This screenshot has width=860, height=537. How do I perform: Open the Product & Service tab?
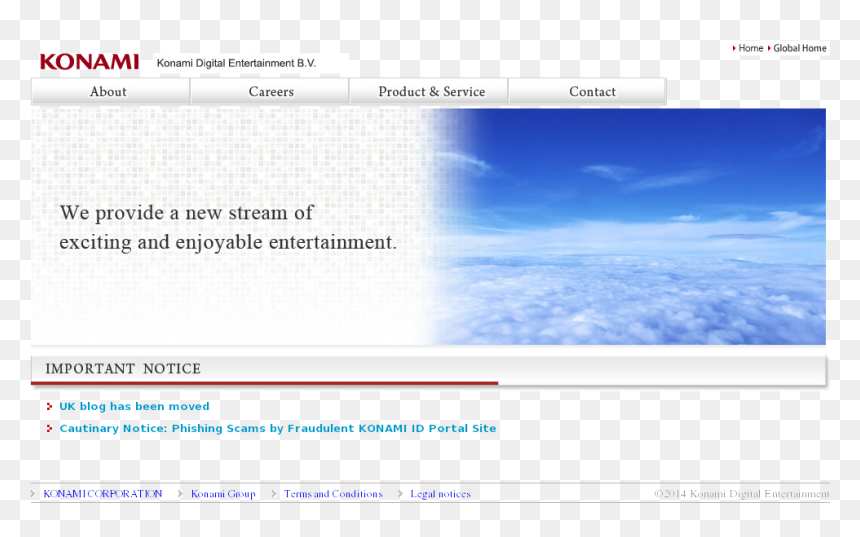tap(428, 92)
